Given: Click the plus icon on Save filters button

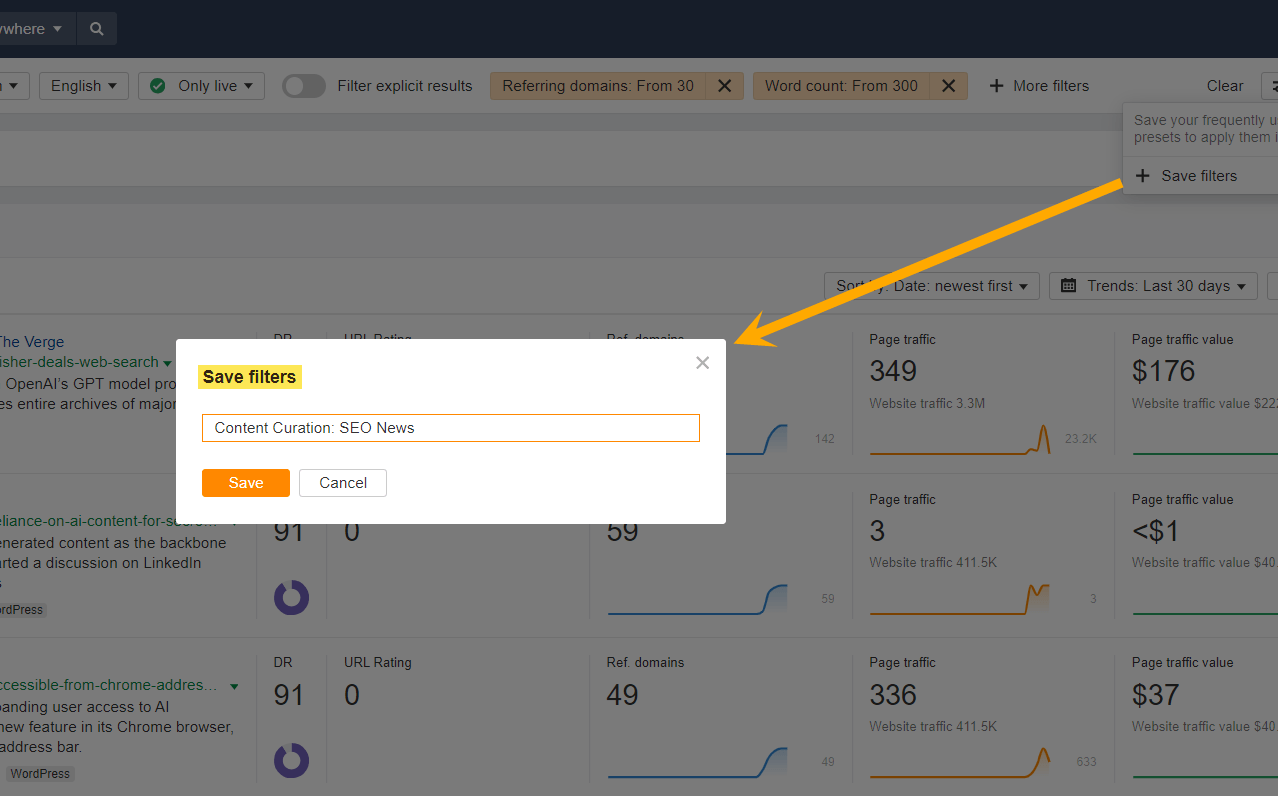Looking at the screenshot, I should pyautogui.click(x=1142, y=175).
